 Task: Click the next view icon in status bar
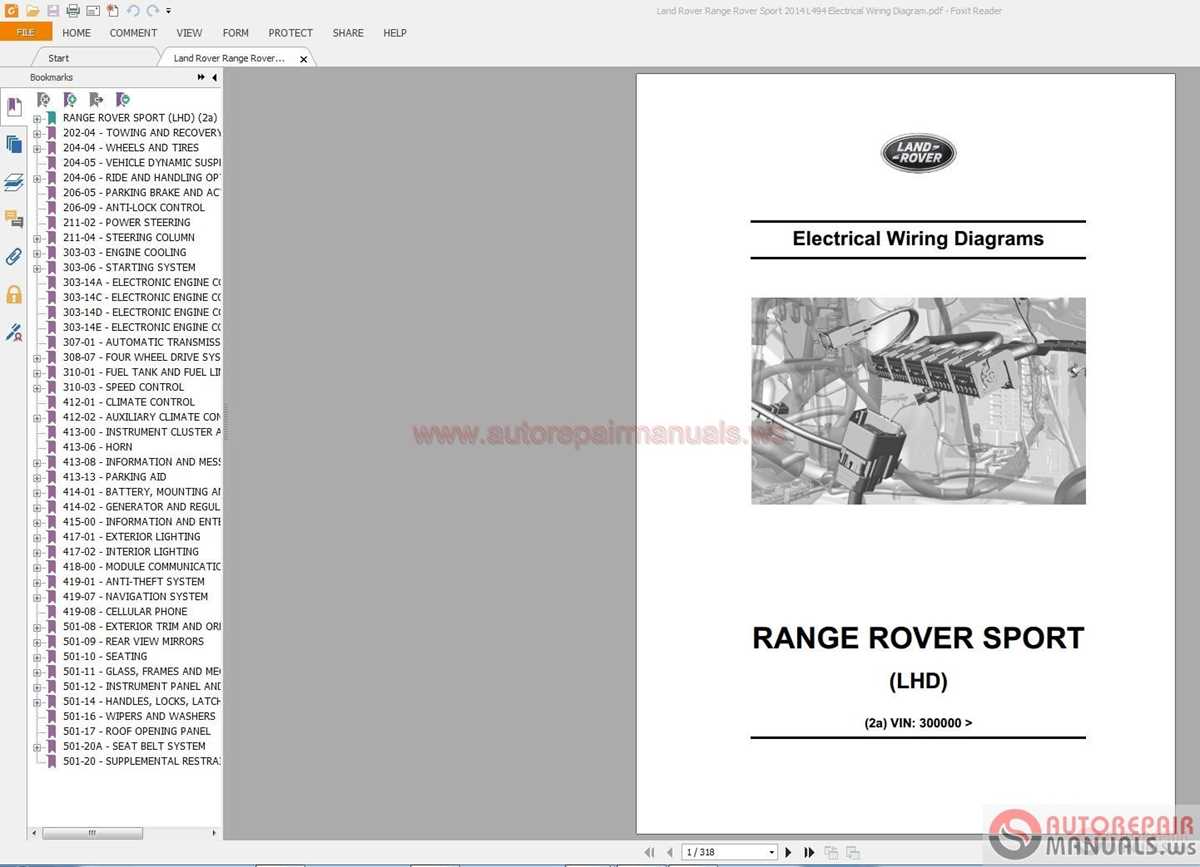[853, 853]
